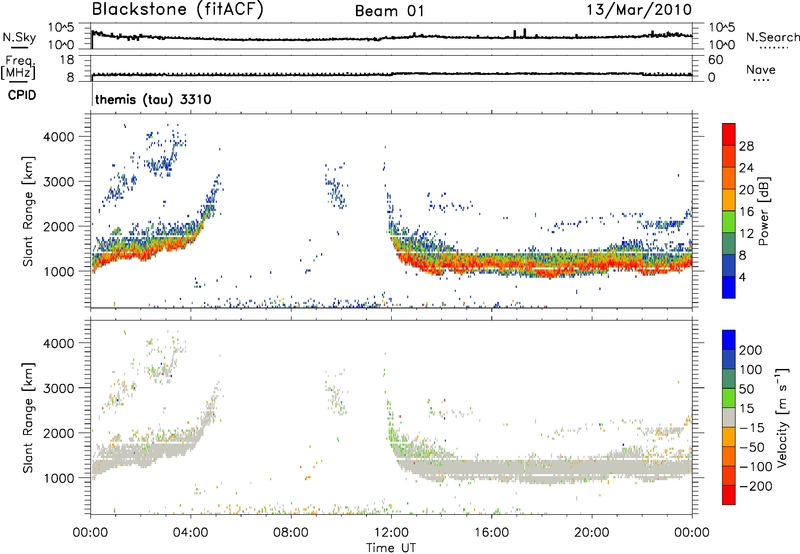Click the 'Slant Range [km]' label of power plot
This screenshot has width=800, height=554.
pos(28,211)
